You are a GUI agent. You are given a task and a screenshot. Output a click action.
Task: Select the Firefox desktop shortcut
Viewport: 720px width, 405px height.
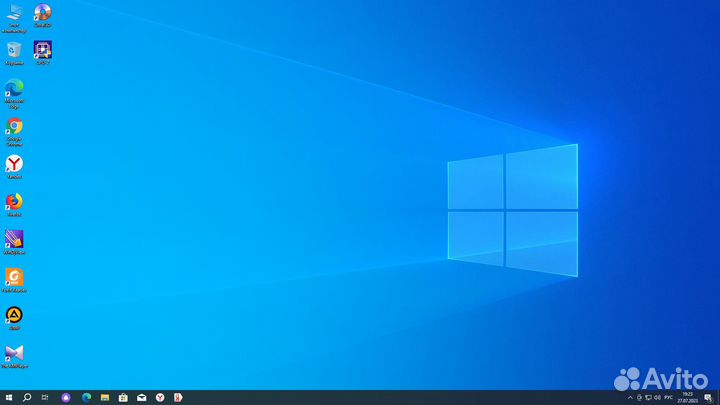tap(14, 205)
